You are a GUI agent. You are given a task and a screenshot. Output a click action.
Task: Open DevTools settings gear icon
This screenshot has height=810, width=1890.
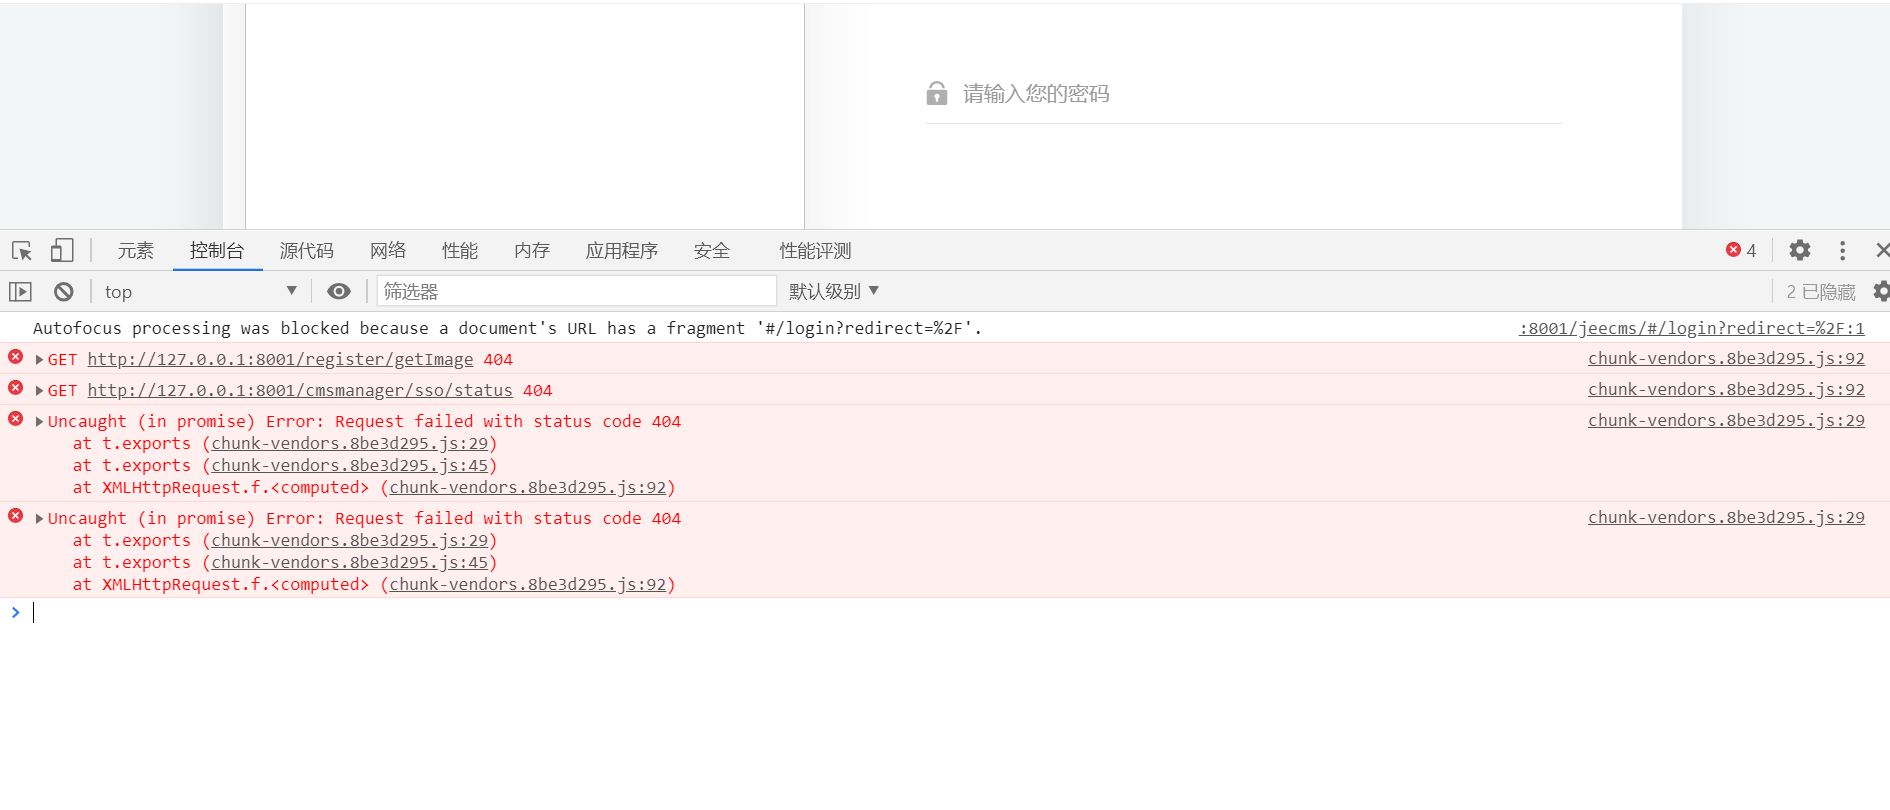click(x=1800, y=250)
